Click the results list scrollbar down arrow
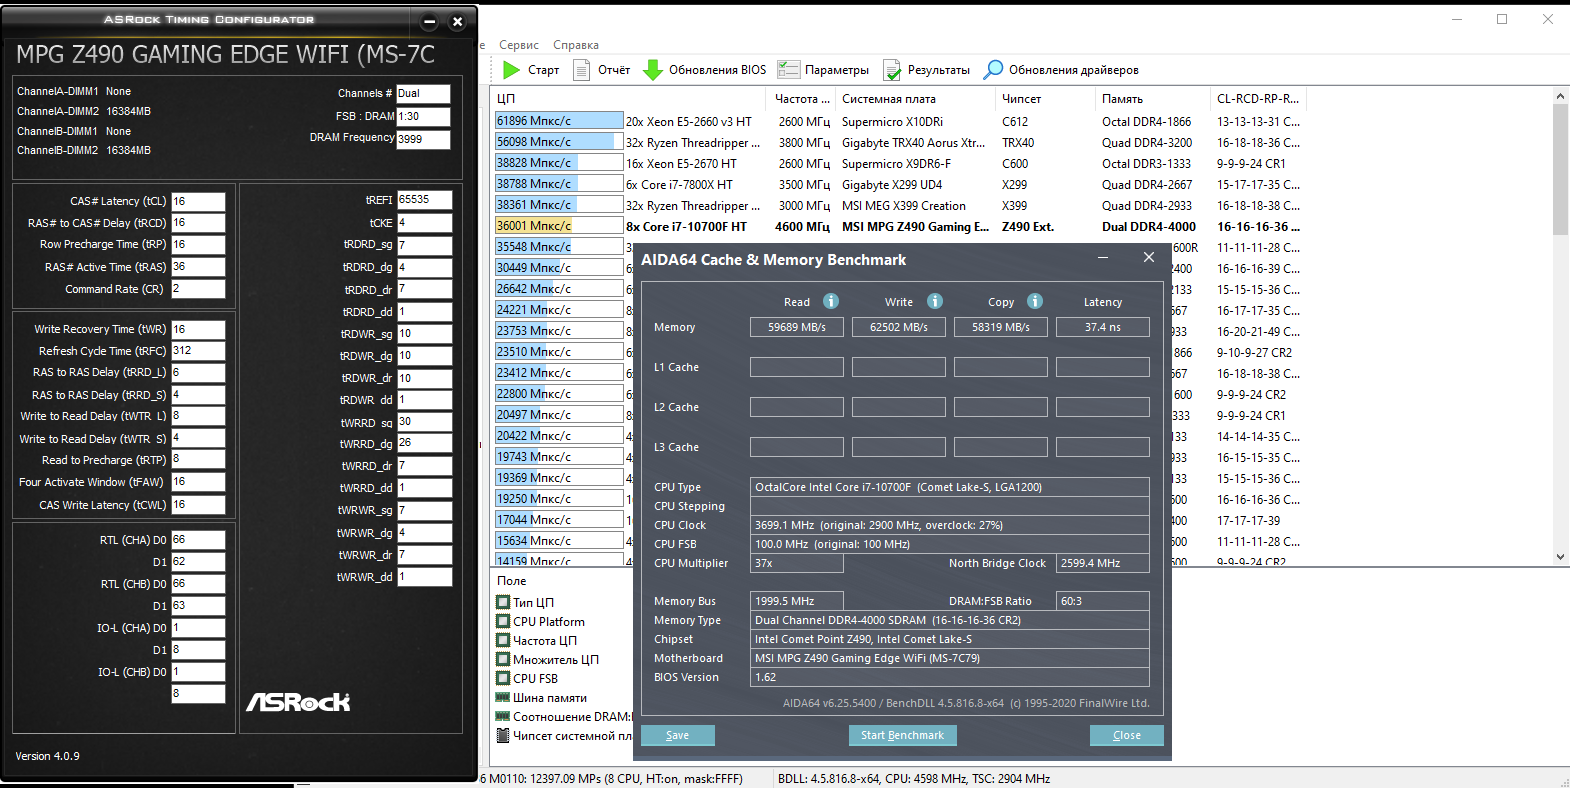This screenshot has width=1570, height=788. point(1560,557)
